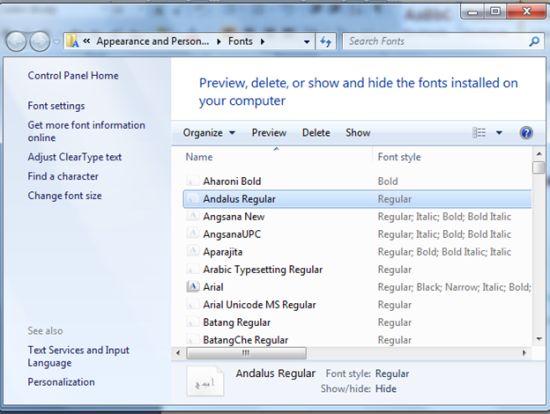Image resolution: width=550 pixels, height=414 pixels.
Task: Click the magnifier search icon
Action: click(x=534, y=41)
